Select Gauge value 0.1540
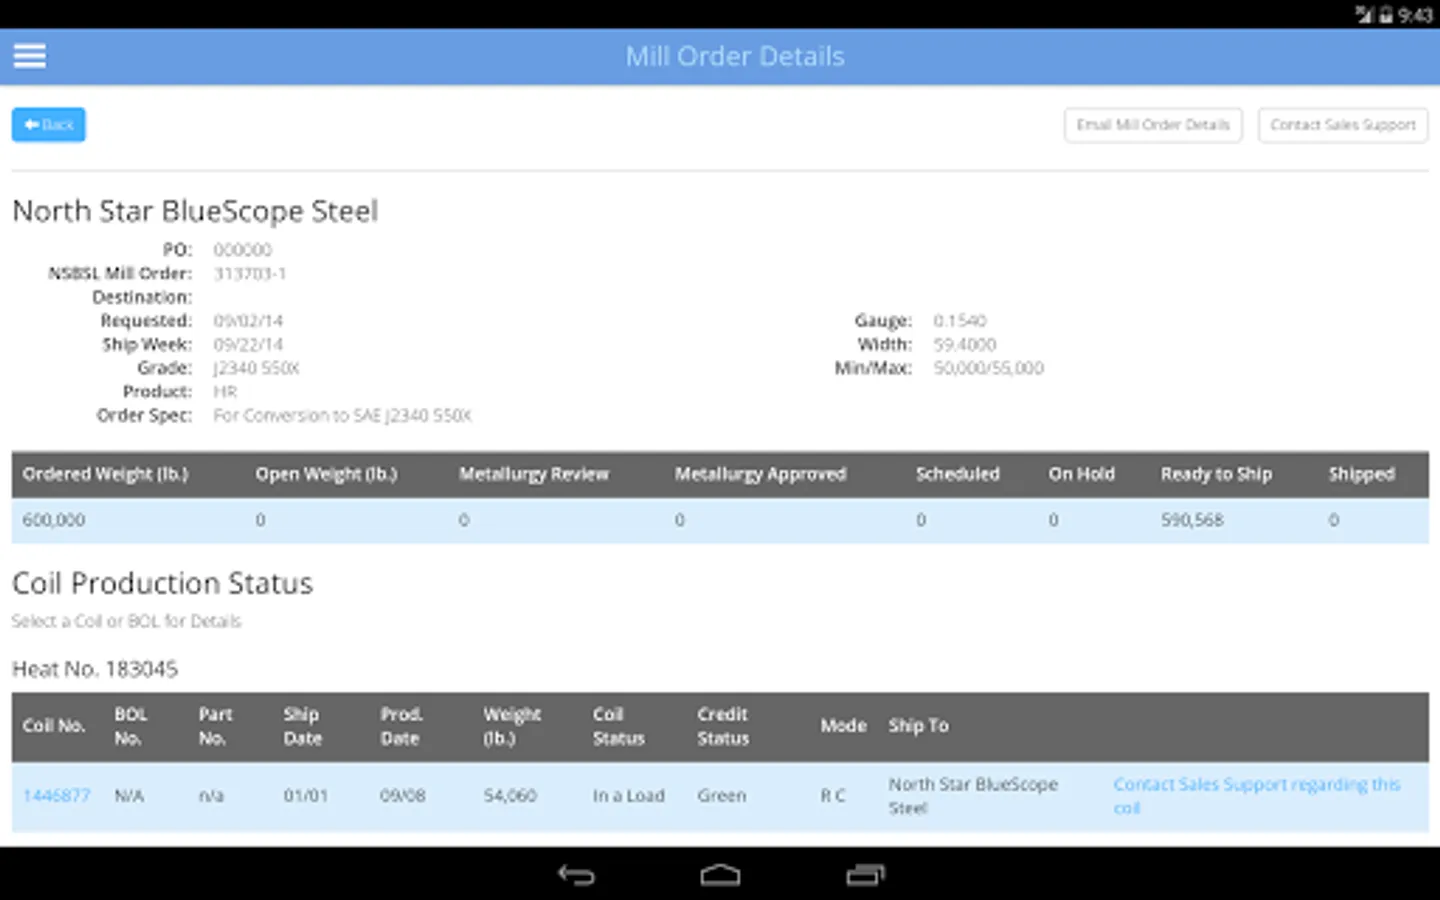 (960, 321)
